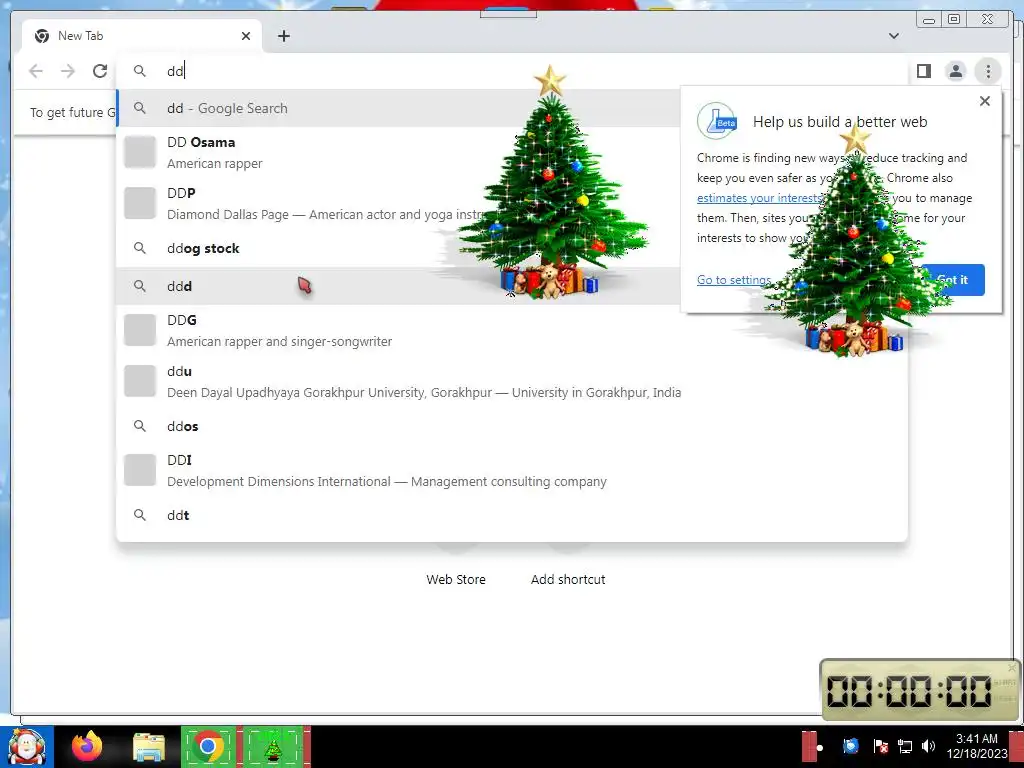Screen dimensions: 1024x768
Task: Follow the 'estimates your interests' link
Action: (759, 198)
